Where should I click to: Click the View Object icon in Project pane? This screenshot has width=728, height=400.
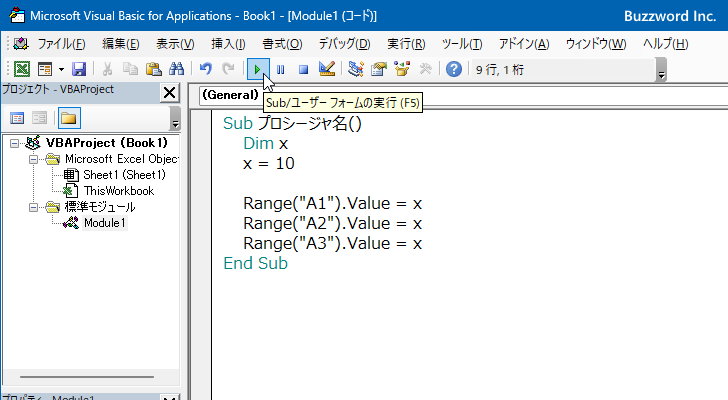pyautogui.click(x=39, y=118)
